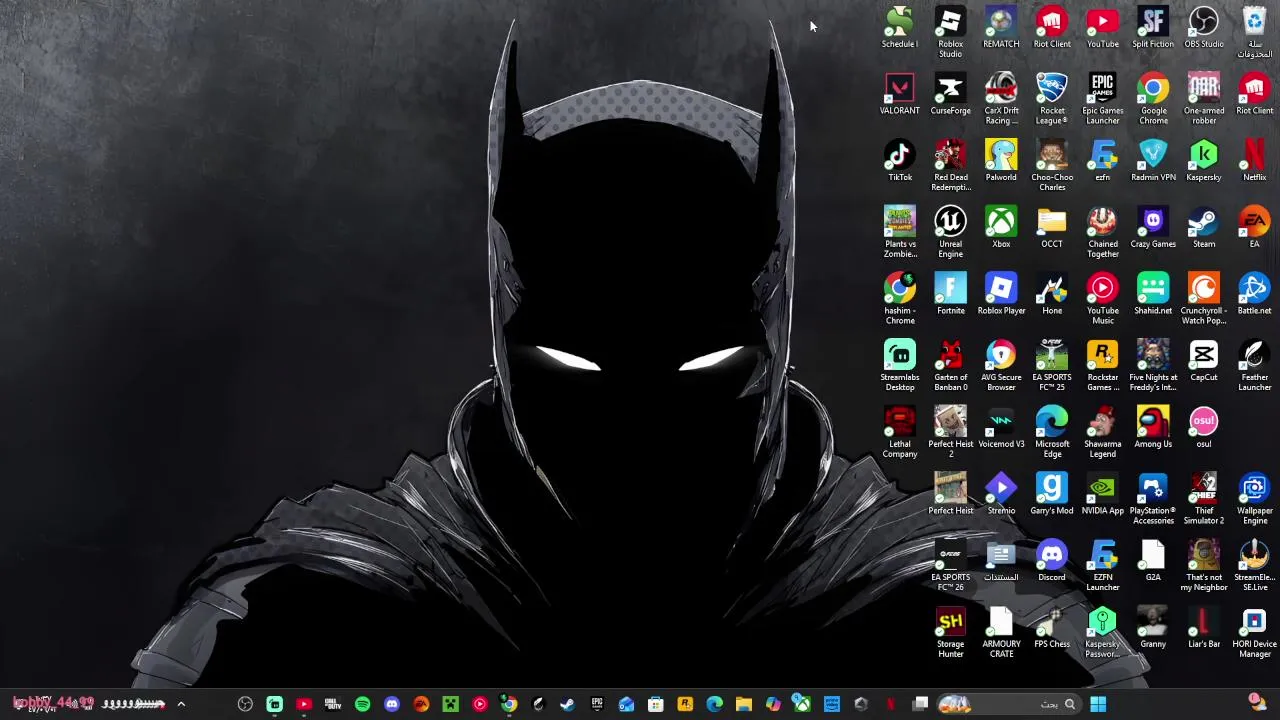Open the Choo-Choo Charles shortcut
The image size is (1280, 720).
click(1052, 166)
